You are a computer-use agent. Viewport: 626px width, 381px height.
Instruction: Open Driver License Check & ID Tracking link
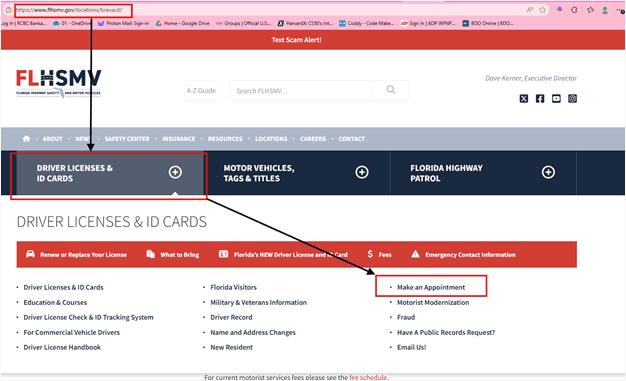(x=88, y=317)
